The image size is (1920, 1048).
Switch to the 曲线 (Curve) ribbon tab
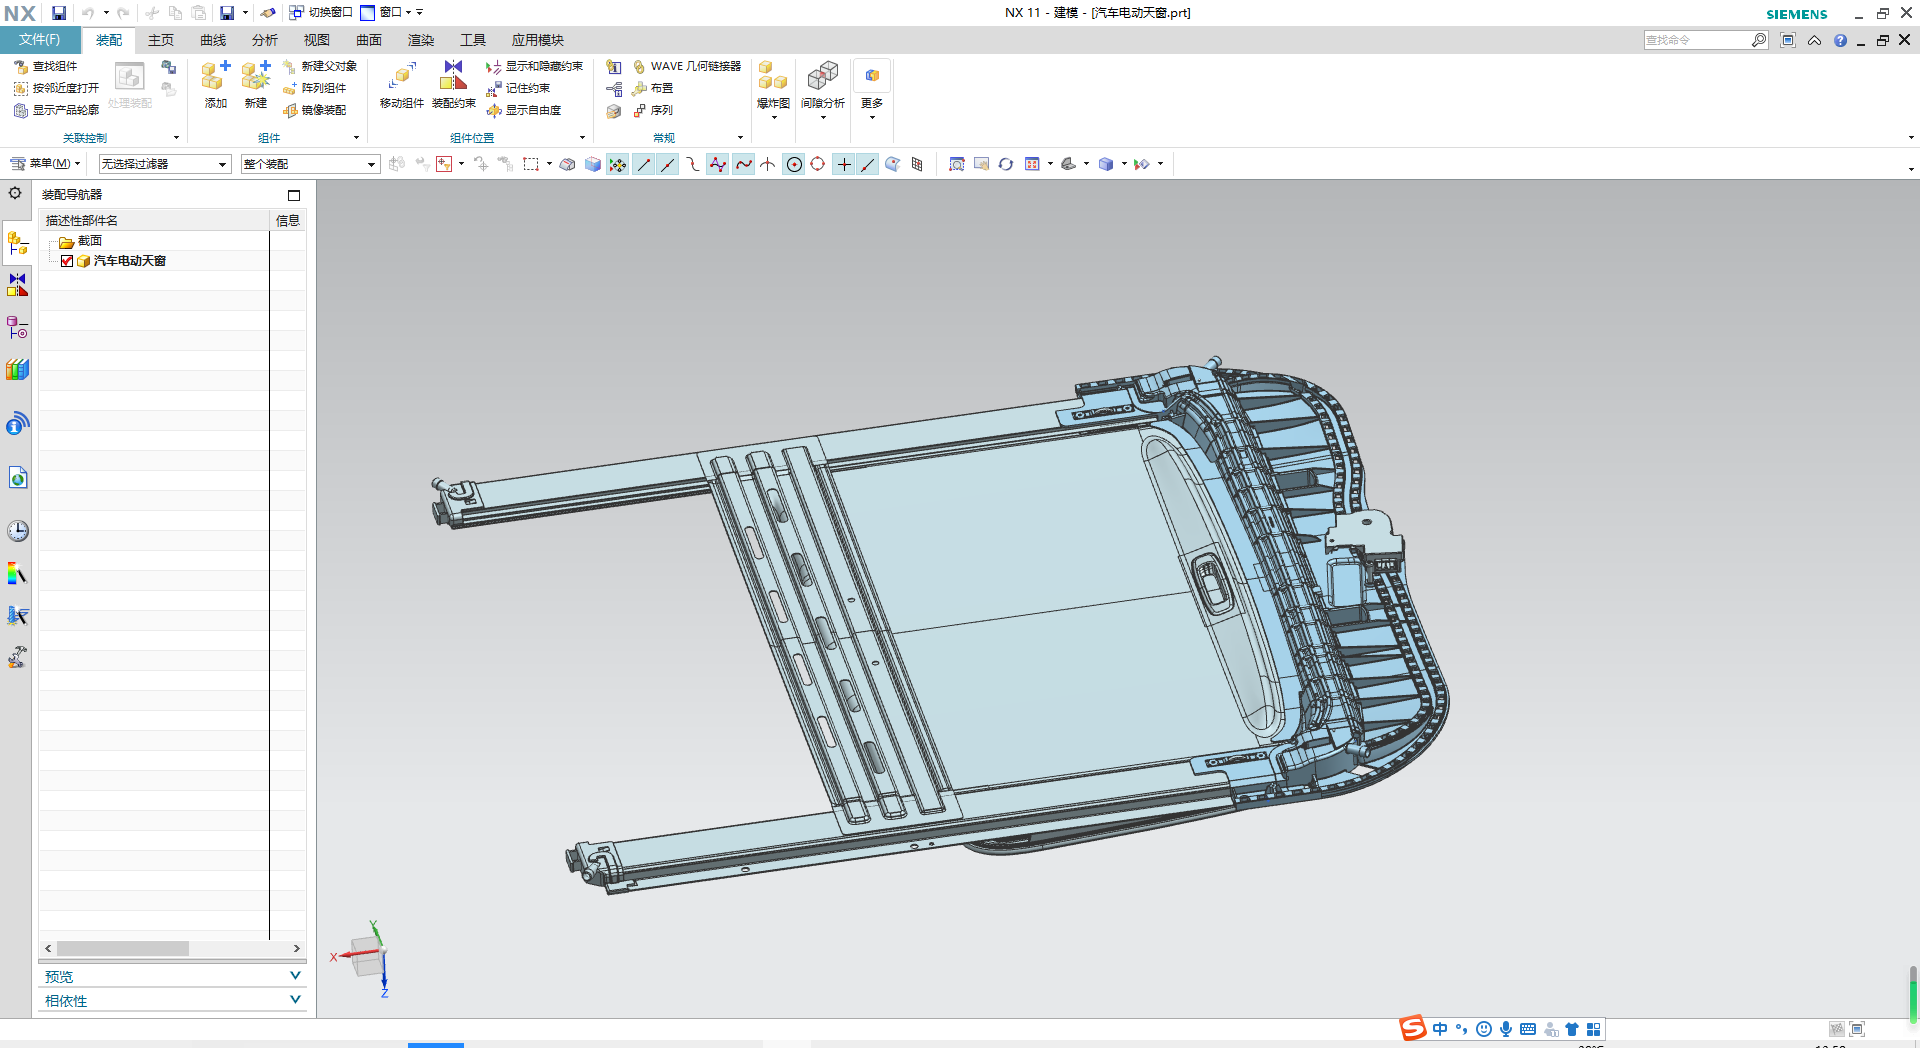(x=213, y=40)
